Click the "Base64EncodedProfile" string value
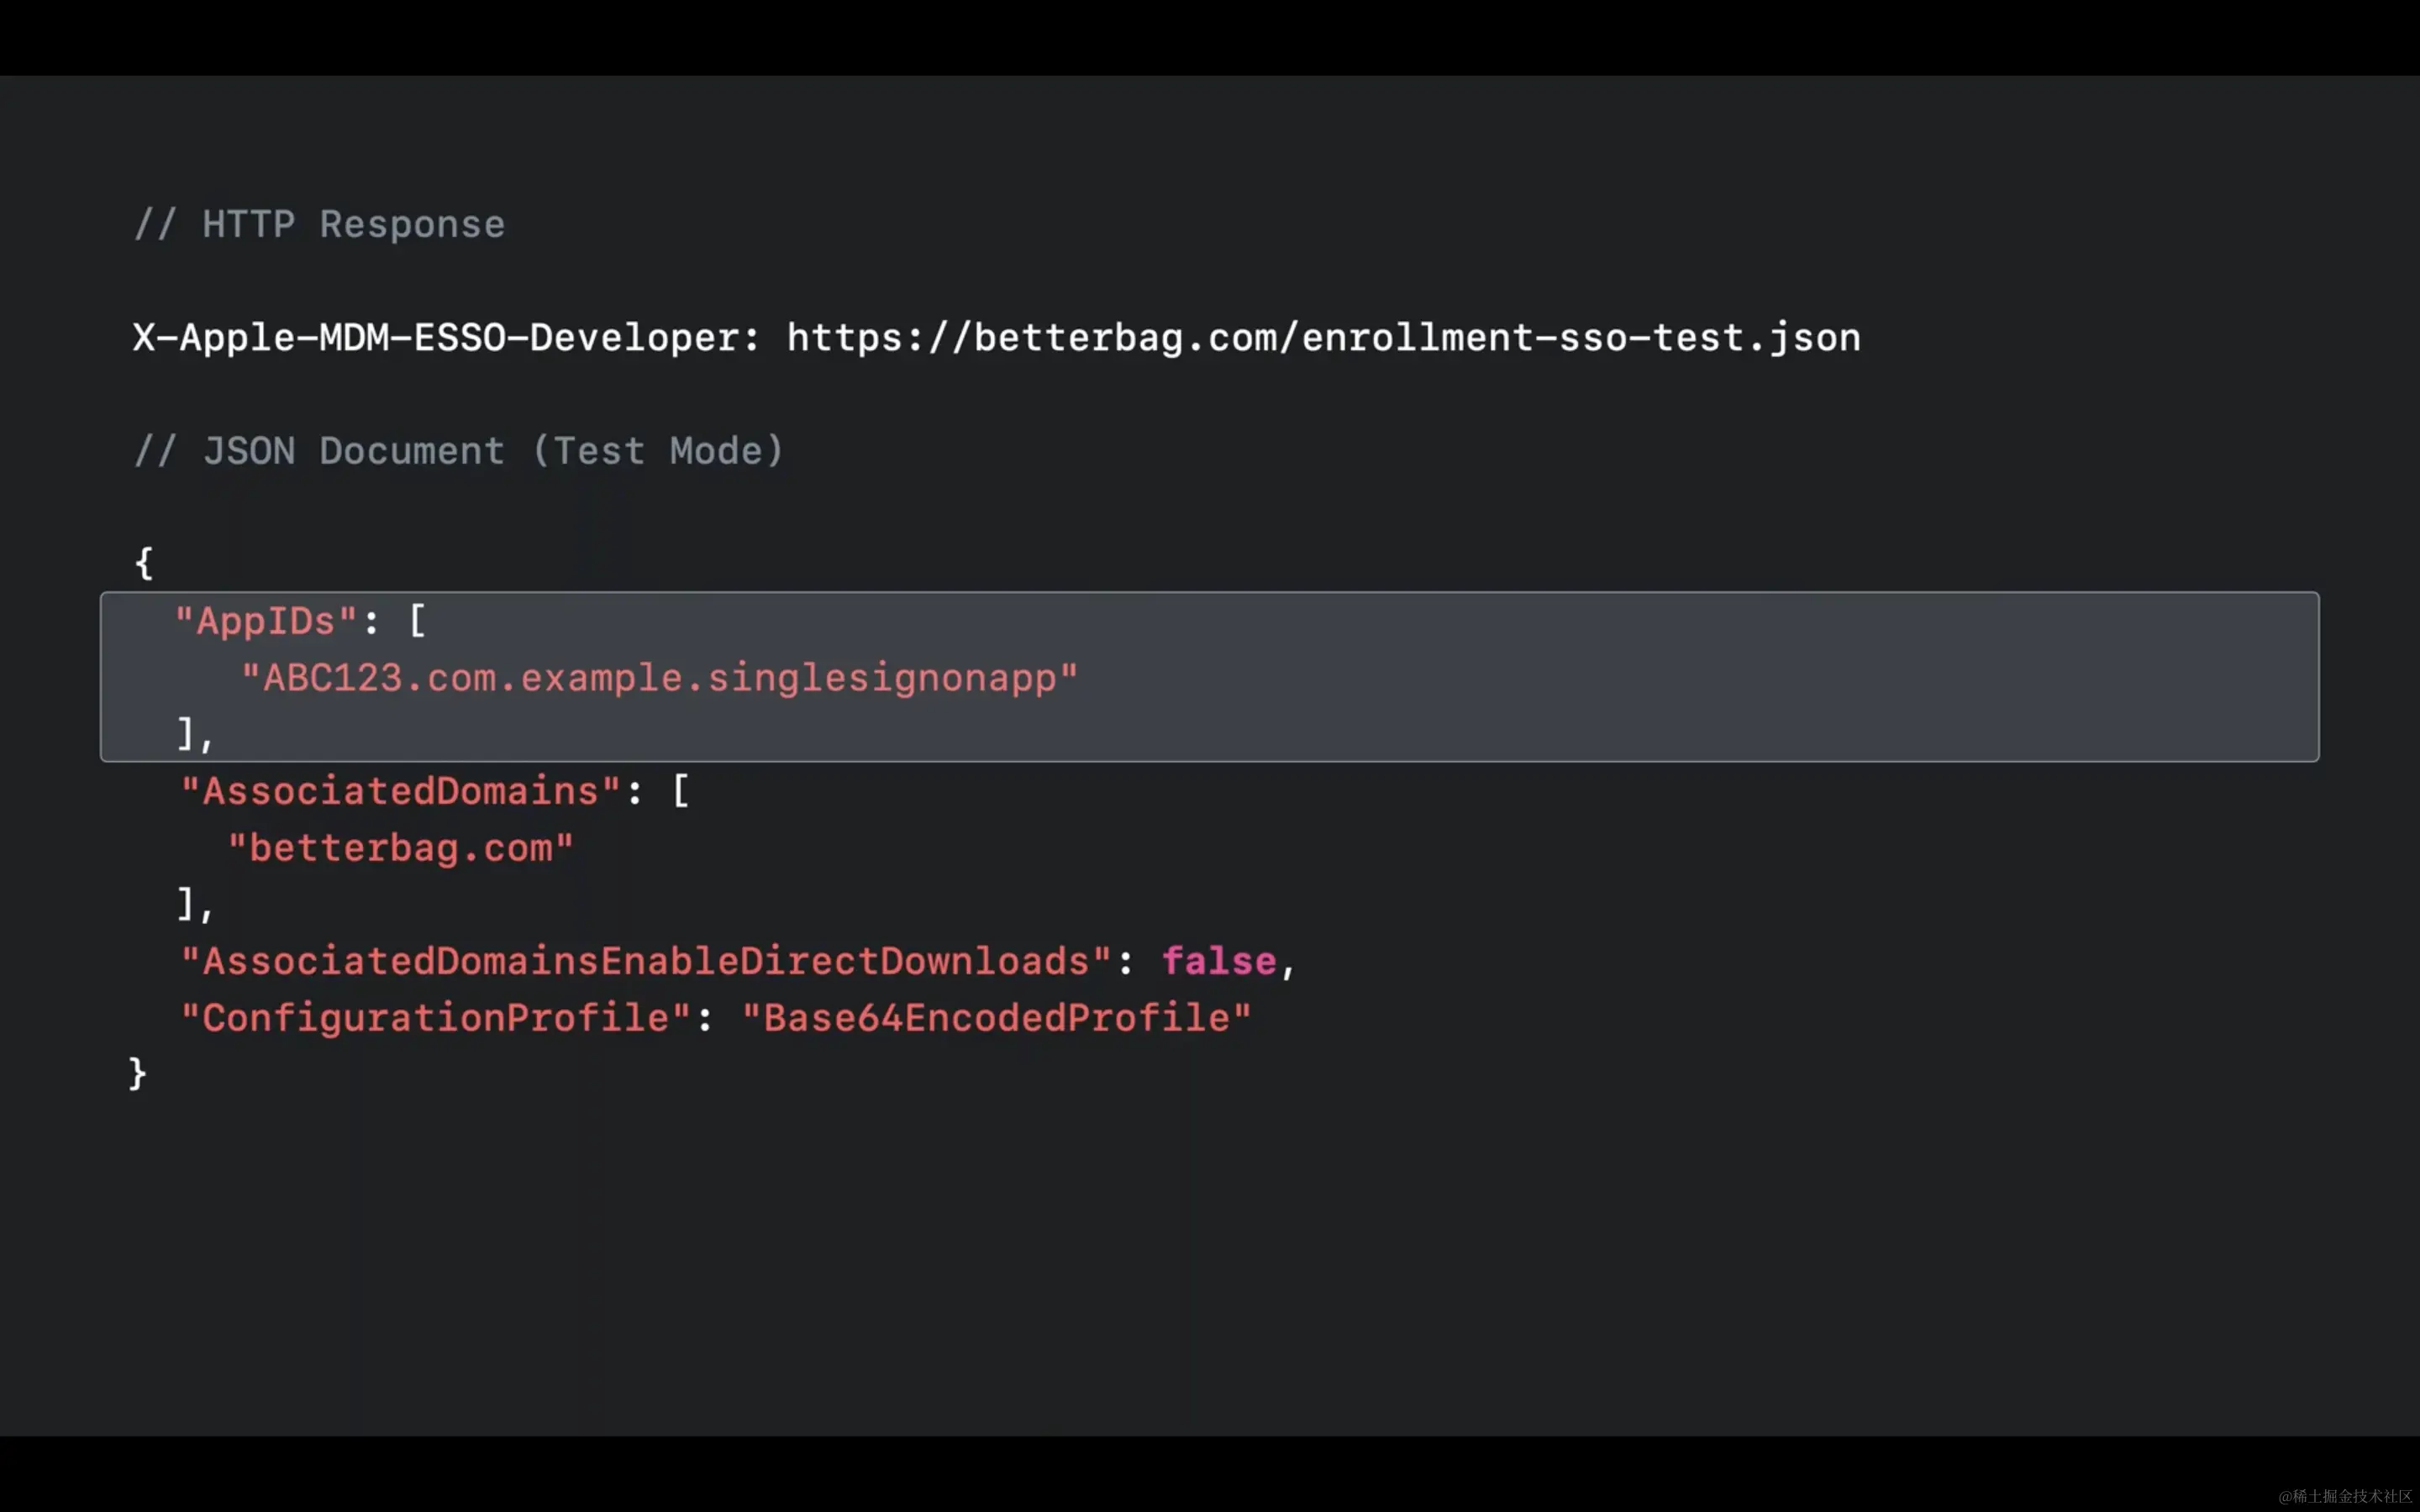2420x1512 pixels. coord(995,1018)
